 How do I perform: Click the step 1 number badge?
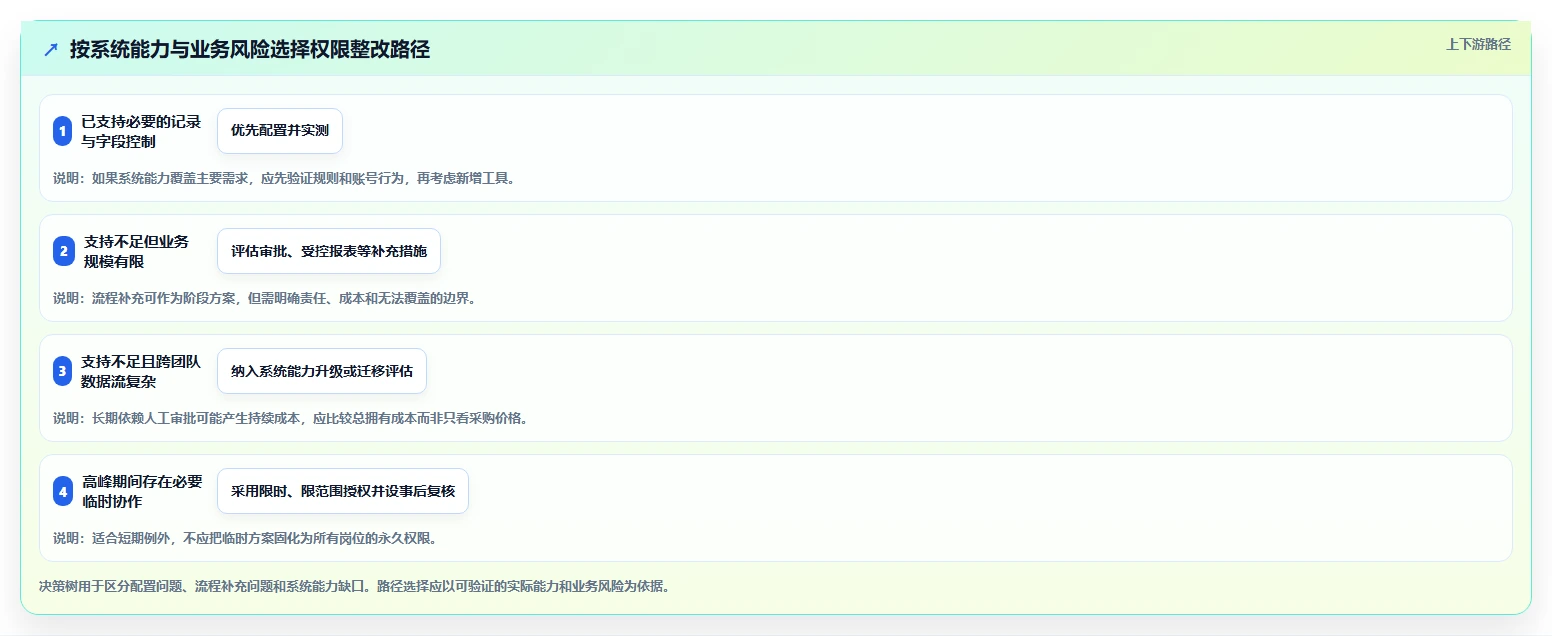63,131
